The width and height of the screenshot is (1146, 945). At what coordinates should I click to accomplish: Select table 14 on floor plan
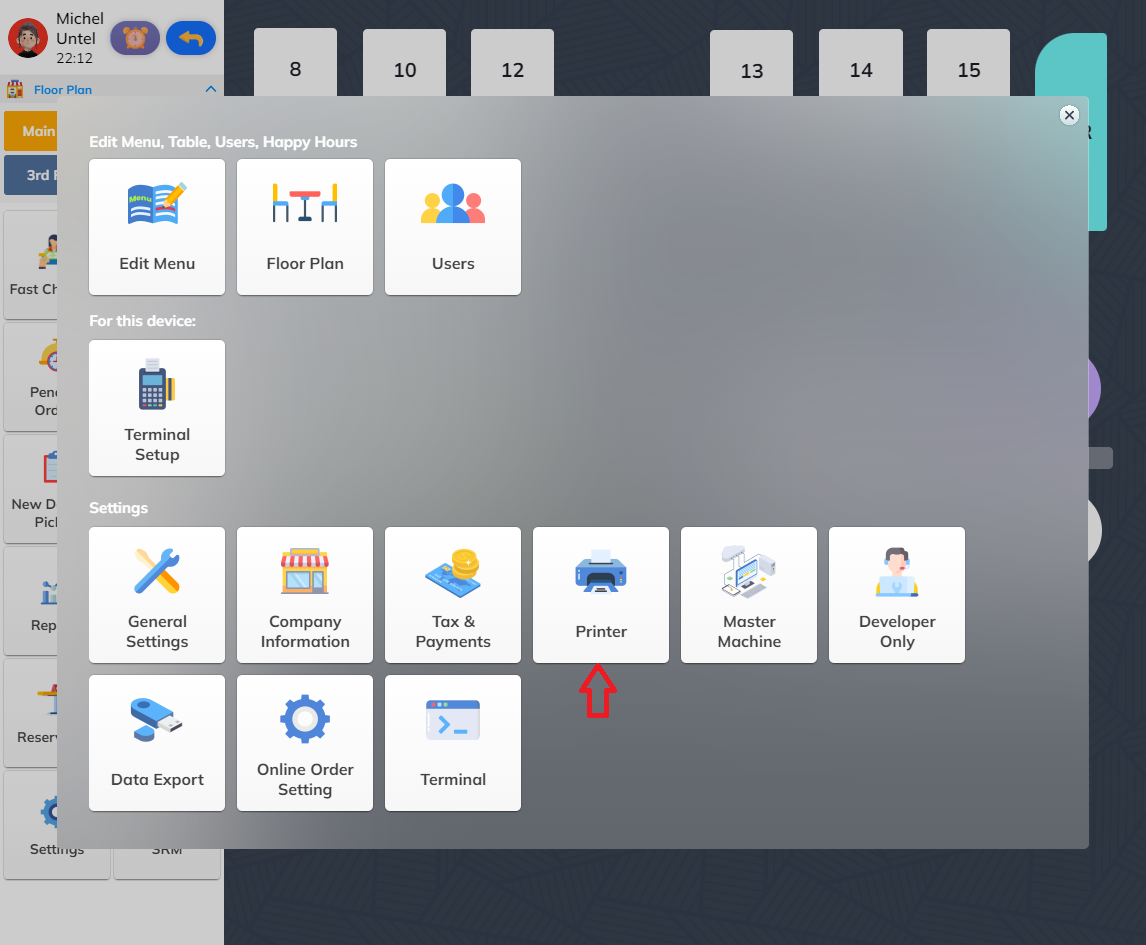pos(861,63)
